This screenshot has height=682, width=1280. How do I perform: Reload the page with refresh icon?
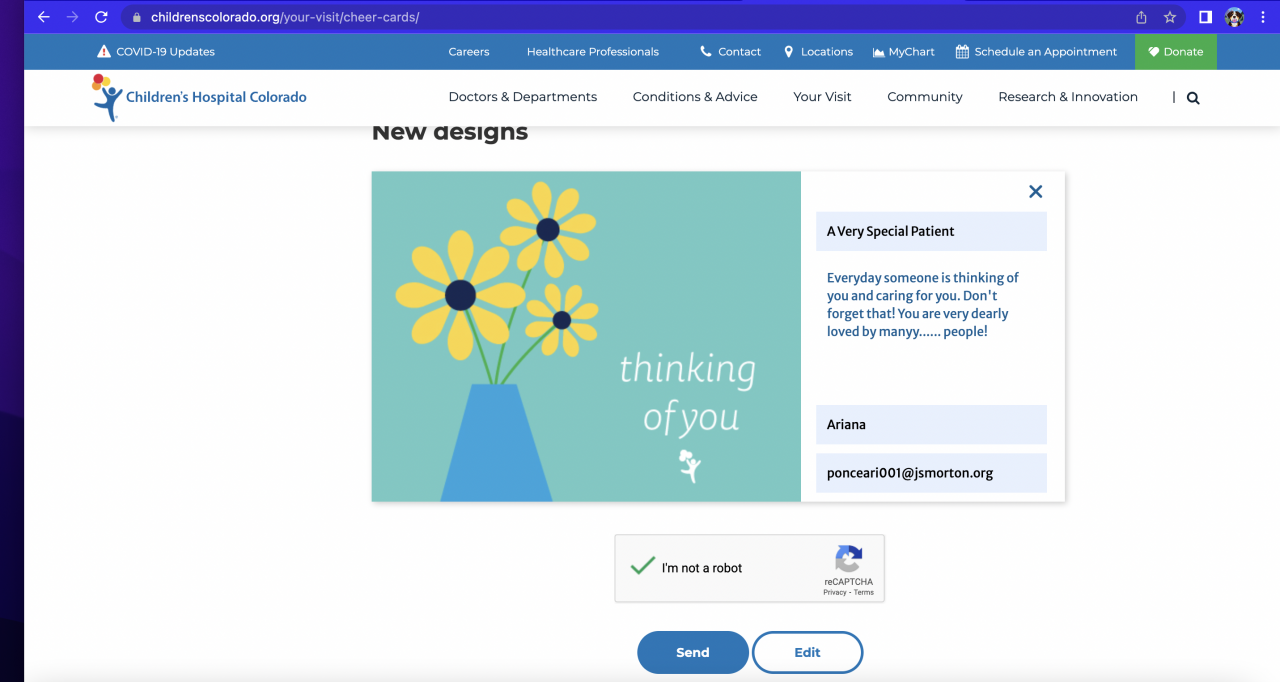coord(101,17)
